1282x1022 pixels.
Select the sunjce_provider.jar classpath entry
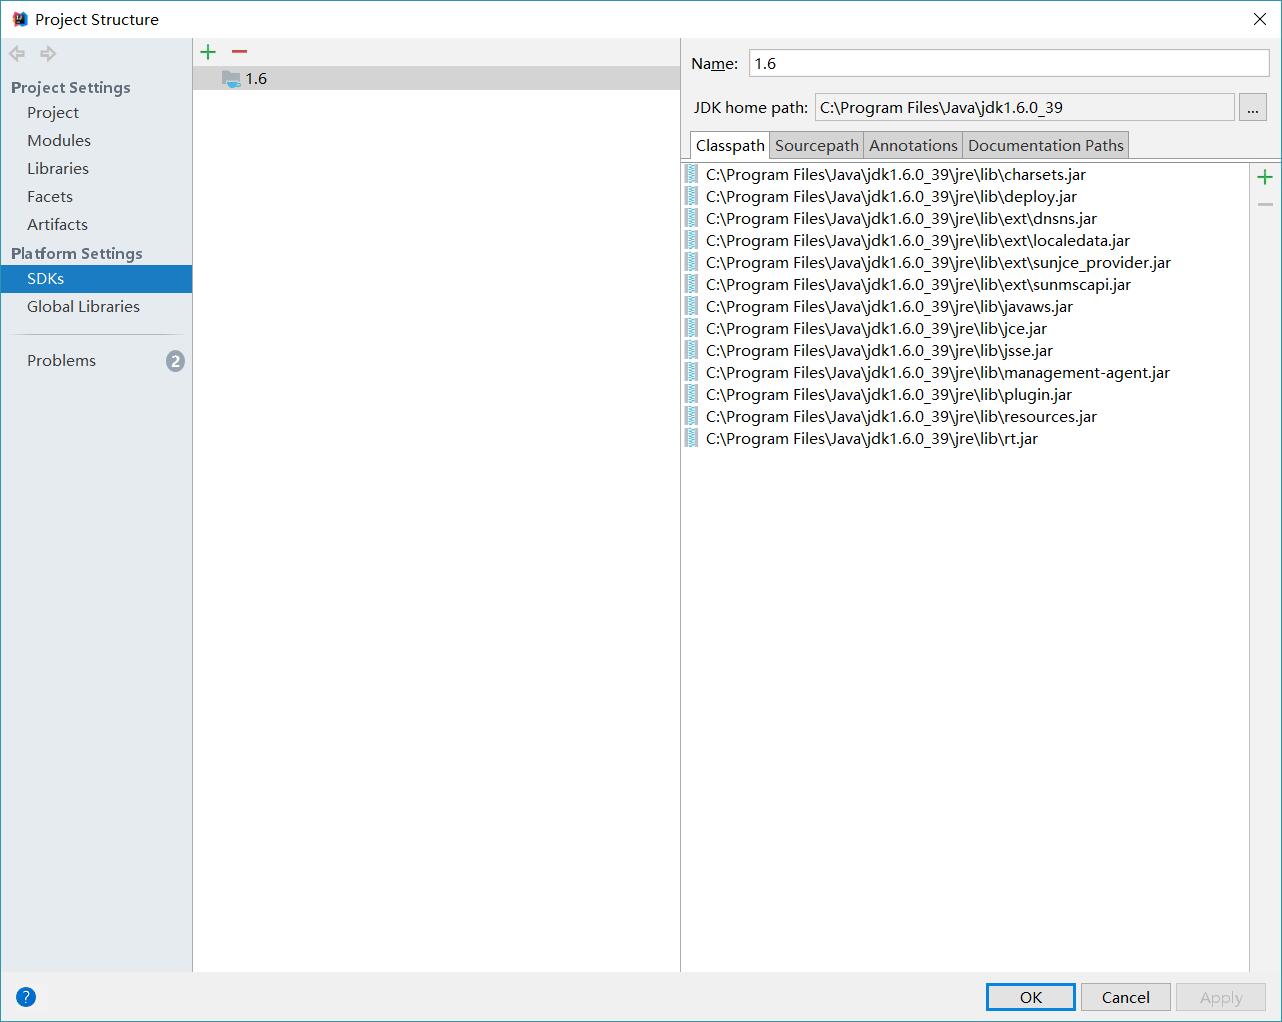[x=965, y=262]
